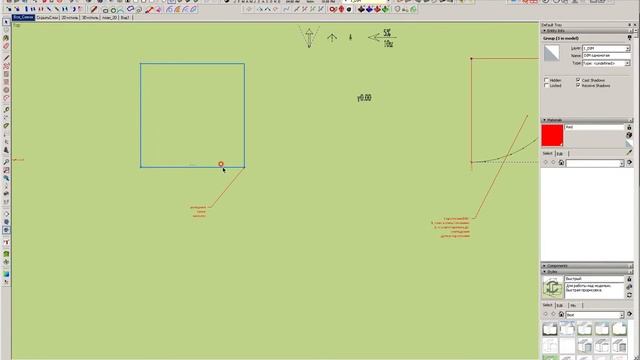
Task: Open the Styles library dropdown list
Action: (x=621, y=315)
